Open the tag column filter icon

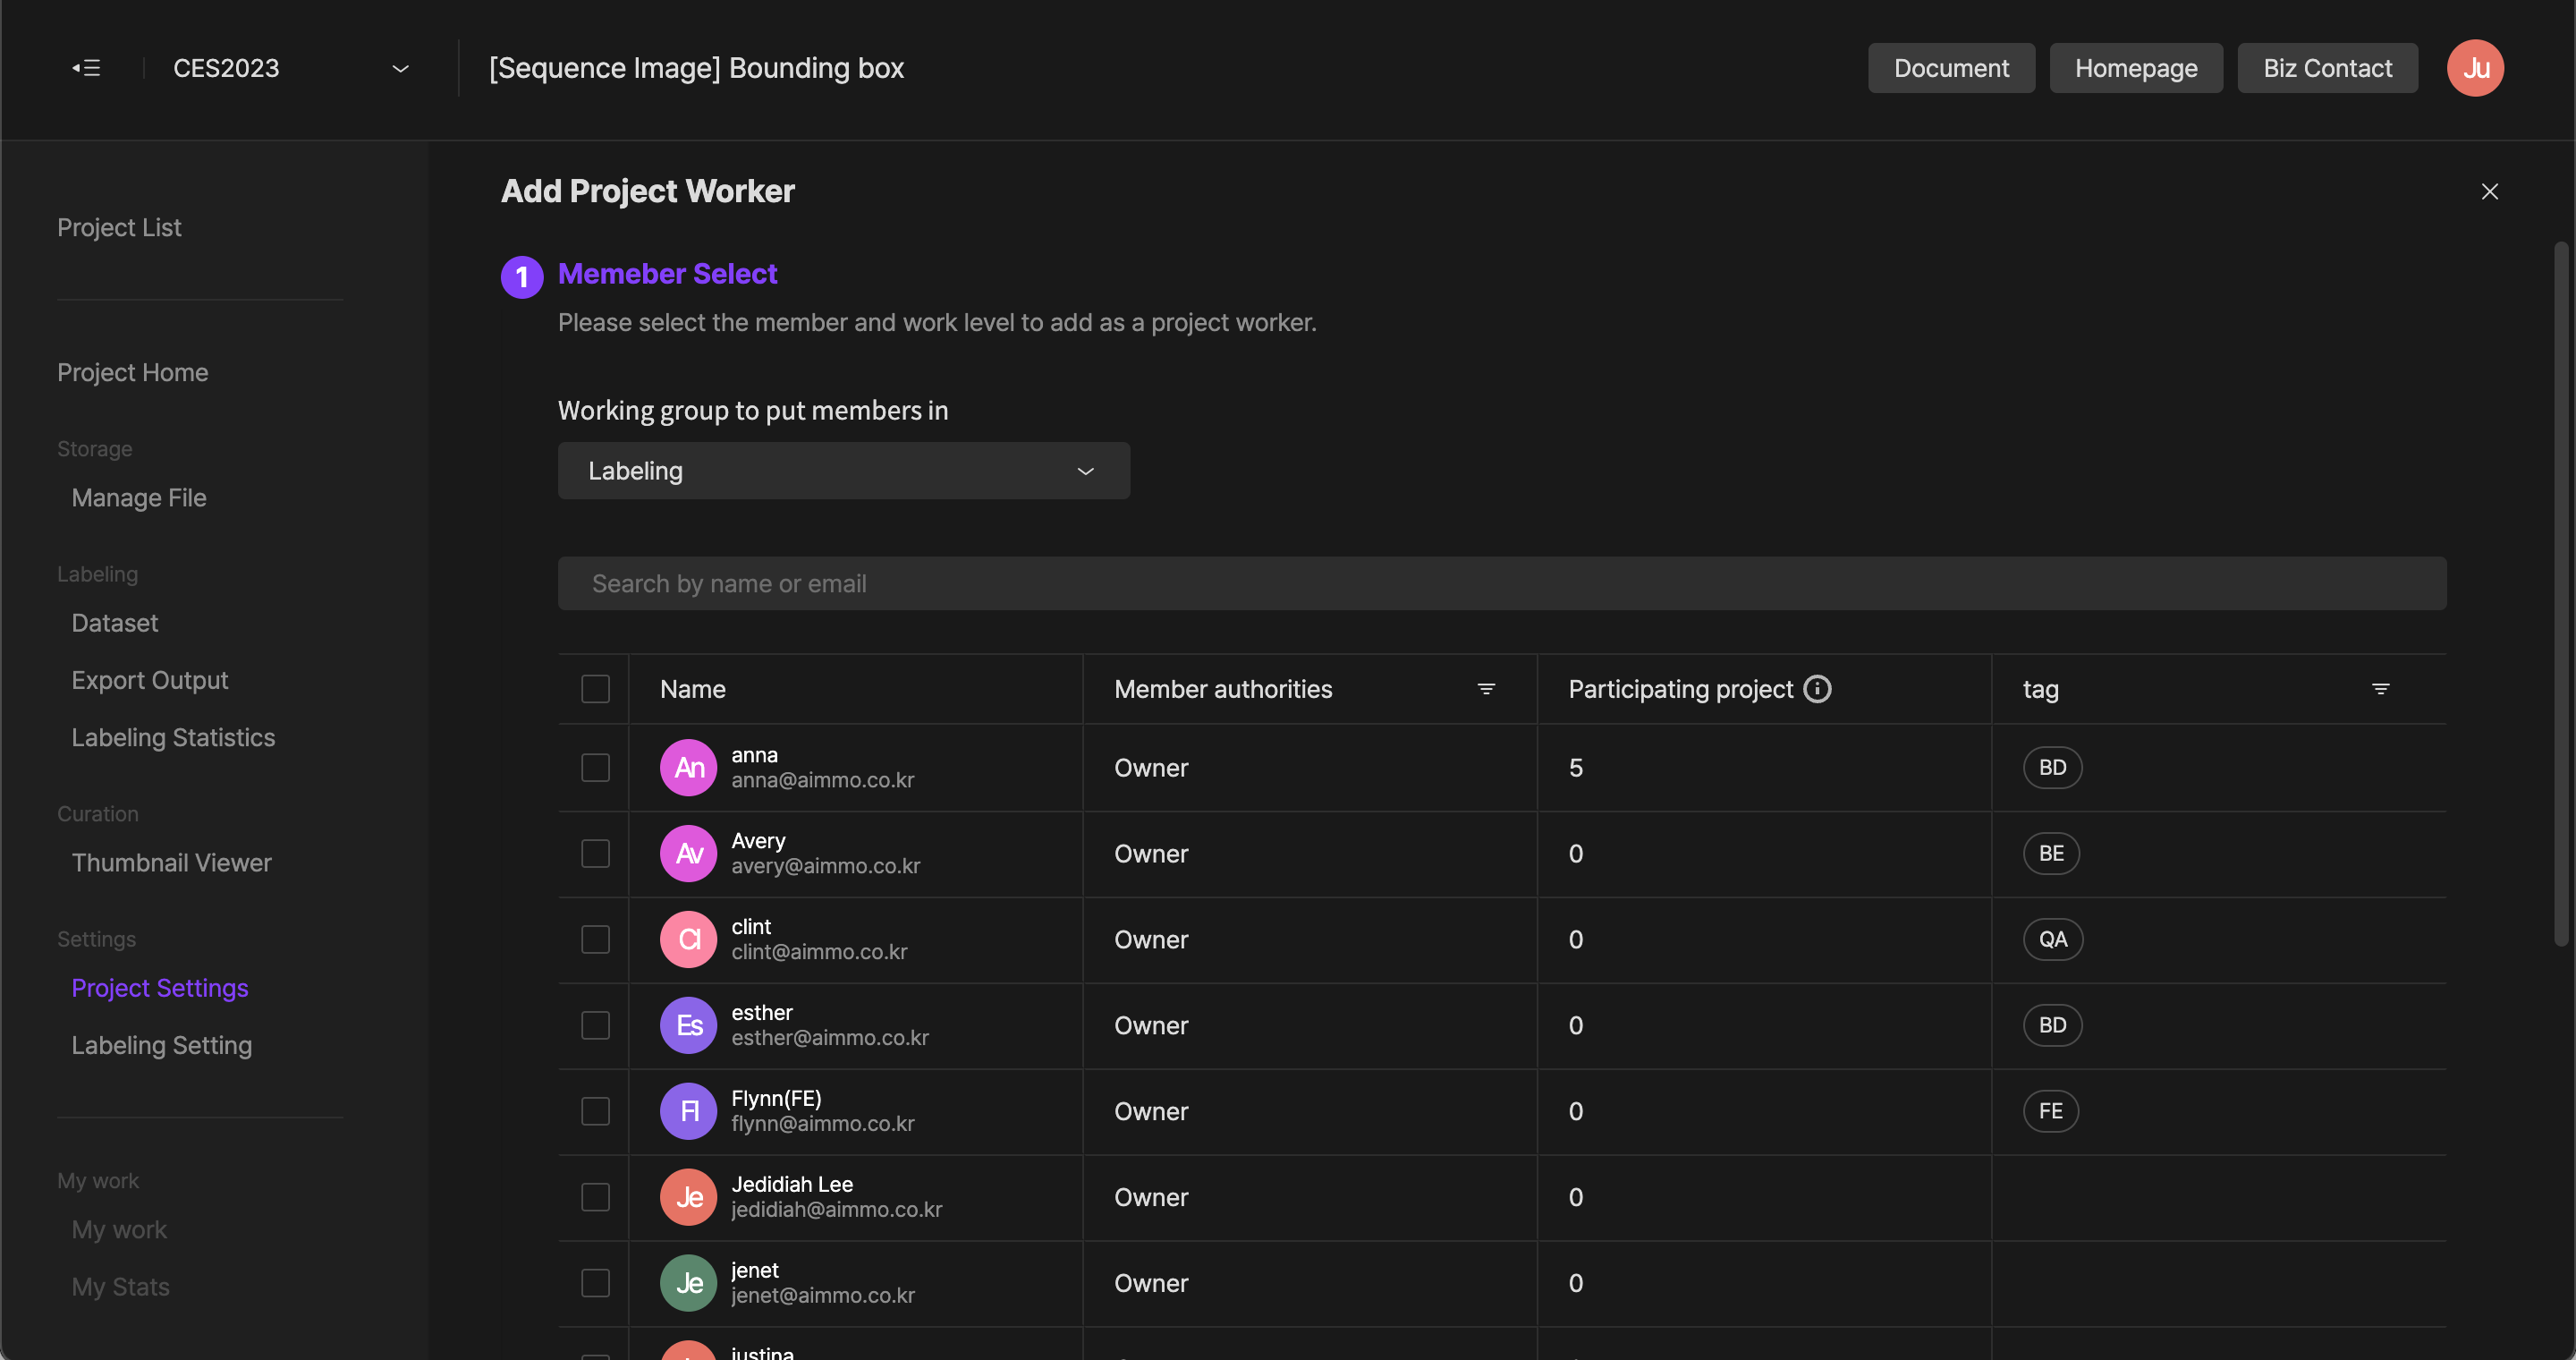pos(2380,689)
